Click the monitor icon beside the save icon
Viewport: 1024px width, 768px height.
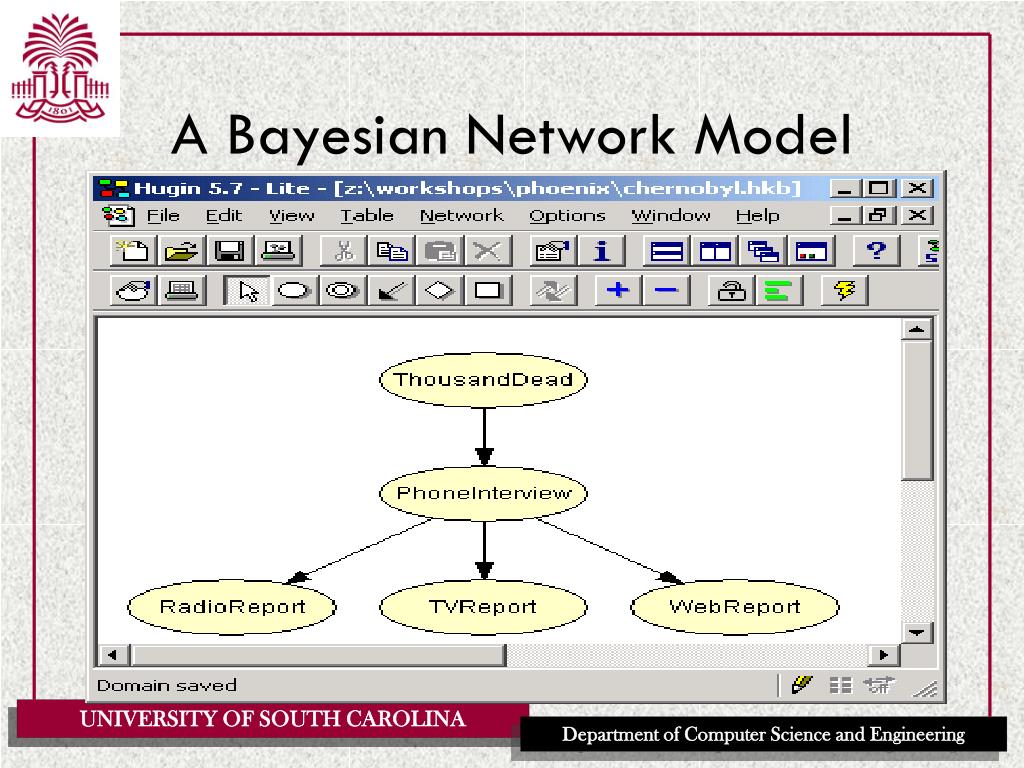[278, 251]
